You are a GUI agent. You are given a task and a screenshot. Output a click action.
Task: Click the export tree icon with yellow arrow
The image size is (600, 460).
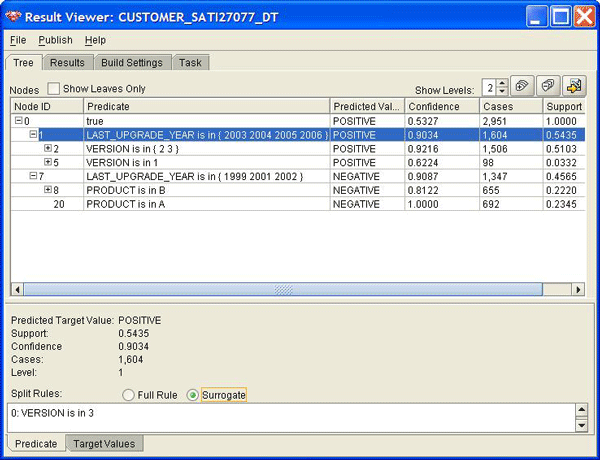(574, 87)
